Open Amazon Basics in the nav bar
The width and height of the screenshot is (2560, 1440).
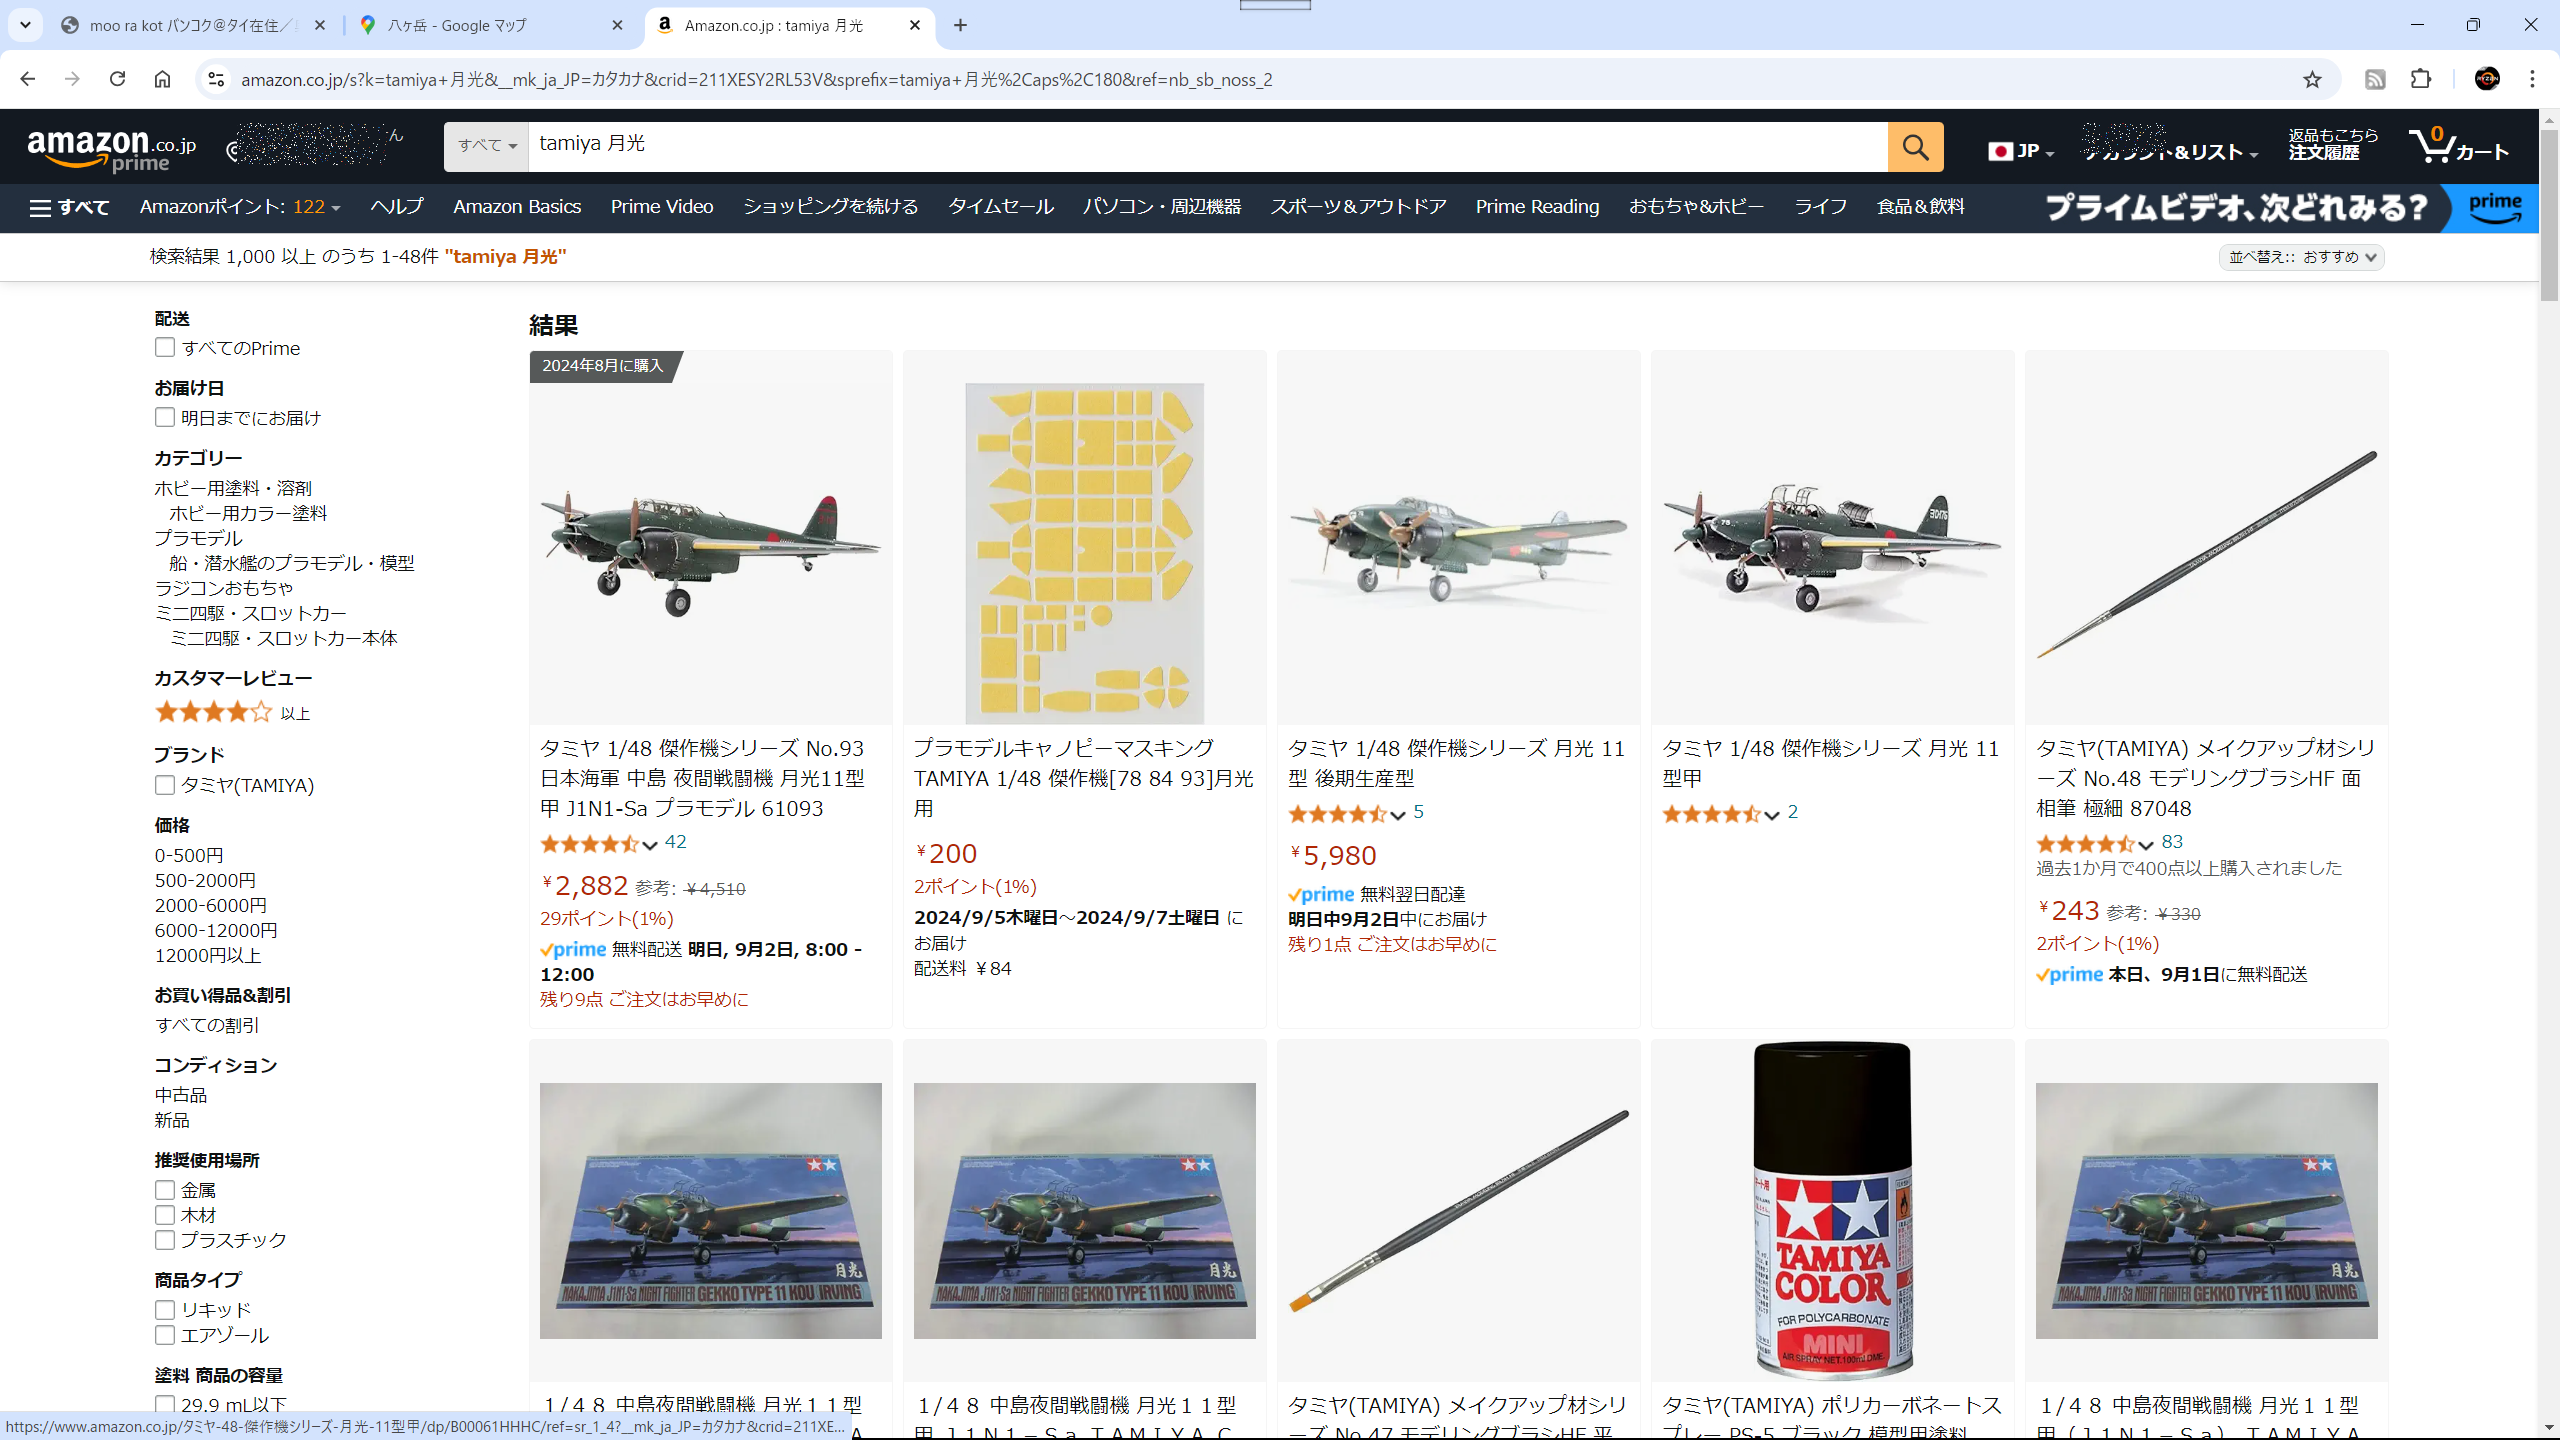click(517, 207)
